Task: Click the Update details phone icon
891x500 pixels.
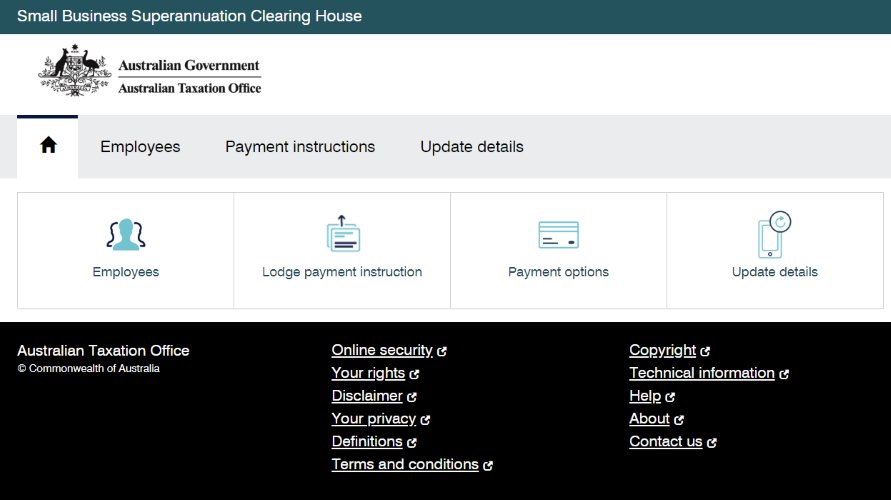Action: [x=775, y=235]
